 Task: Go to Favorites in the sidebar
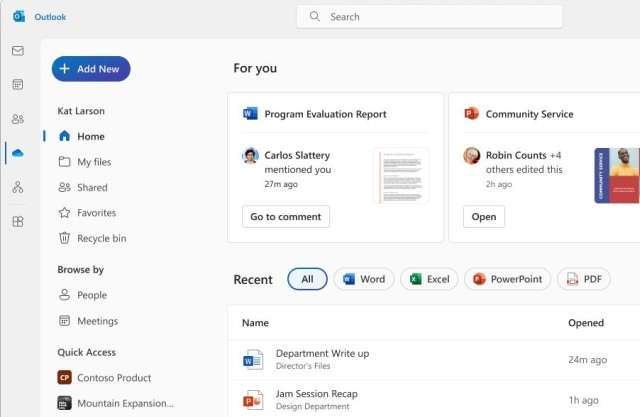[96, 213]
